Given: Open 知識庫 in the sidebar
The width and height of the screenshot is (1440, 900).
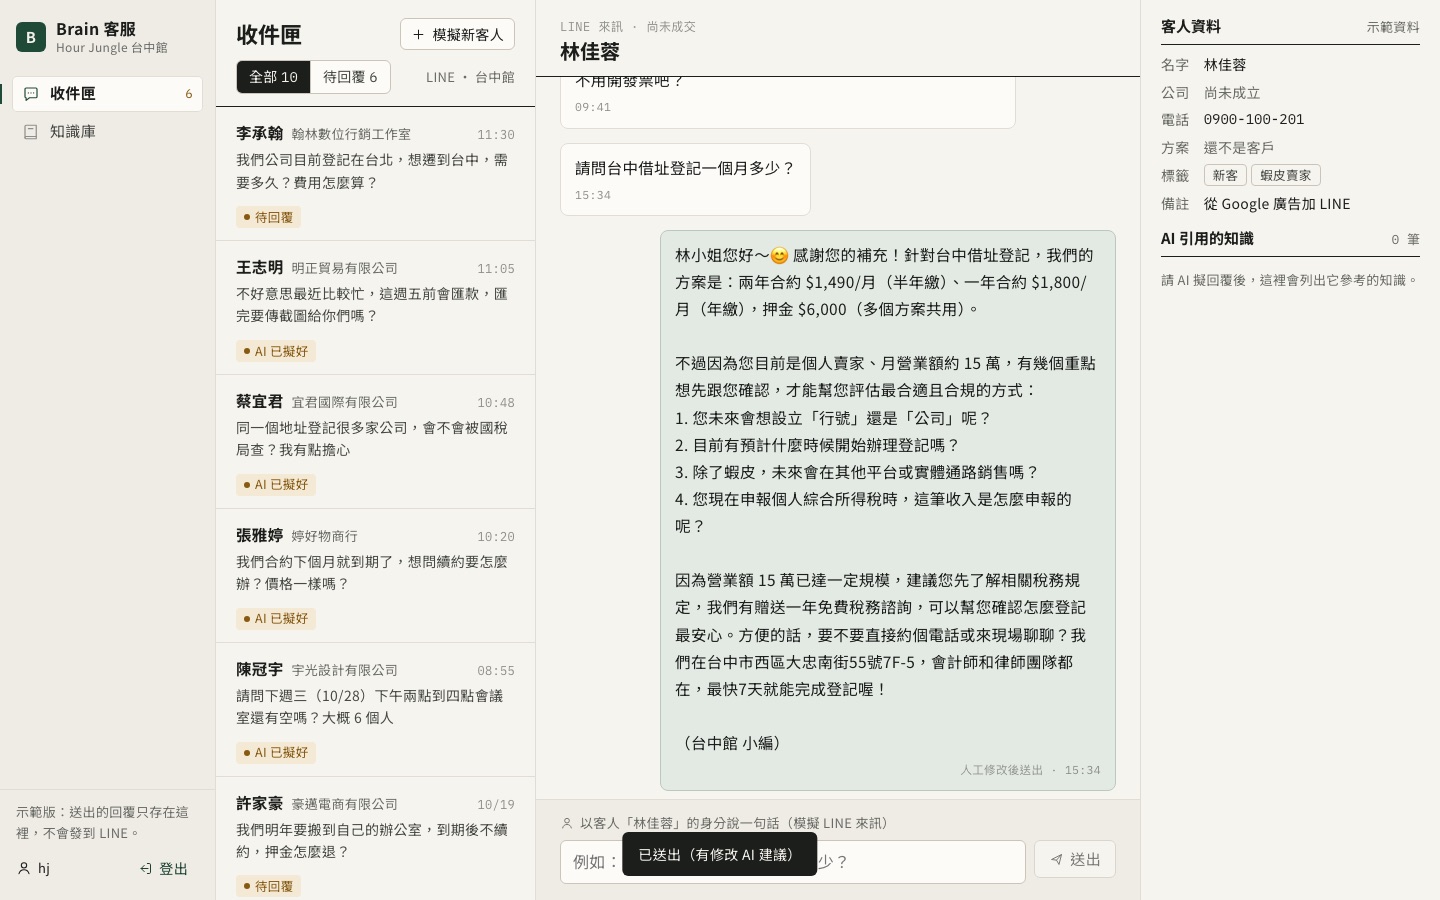Looking at the screenshot, I should [108, 132].
